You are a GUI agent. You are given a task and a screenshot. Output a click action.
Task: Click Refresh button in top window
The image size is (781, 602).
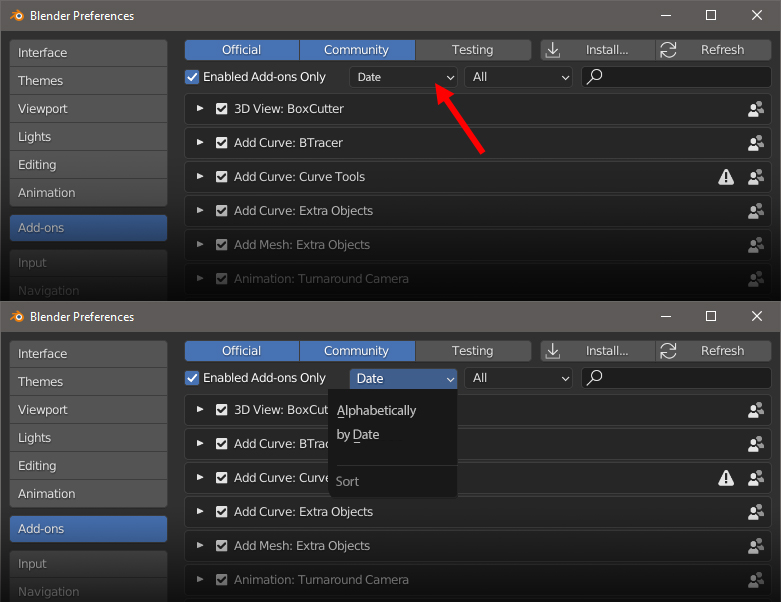713,50
